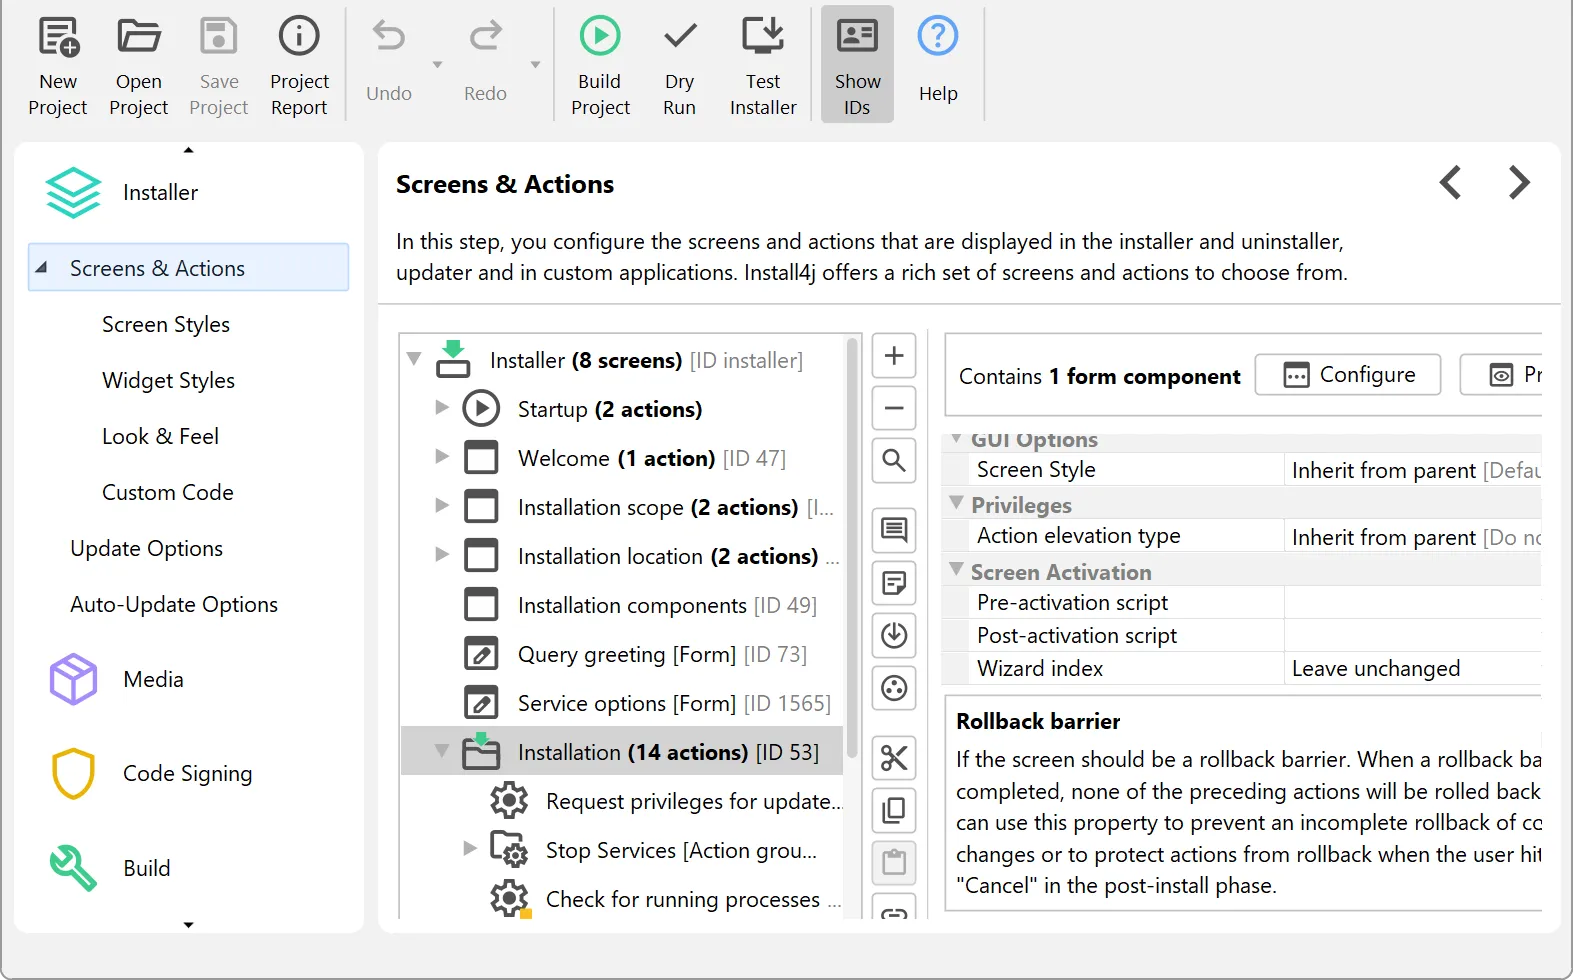The image size is (1573, 980).
Task: Toggle the Show IDs button
Action: click(857, 64)
